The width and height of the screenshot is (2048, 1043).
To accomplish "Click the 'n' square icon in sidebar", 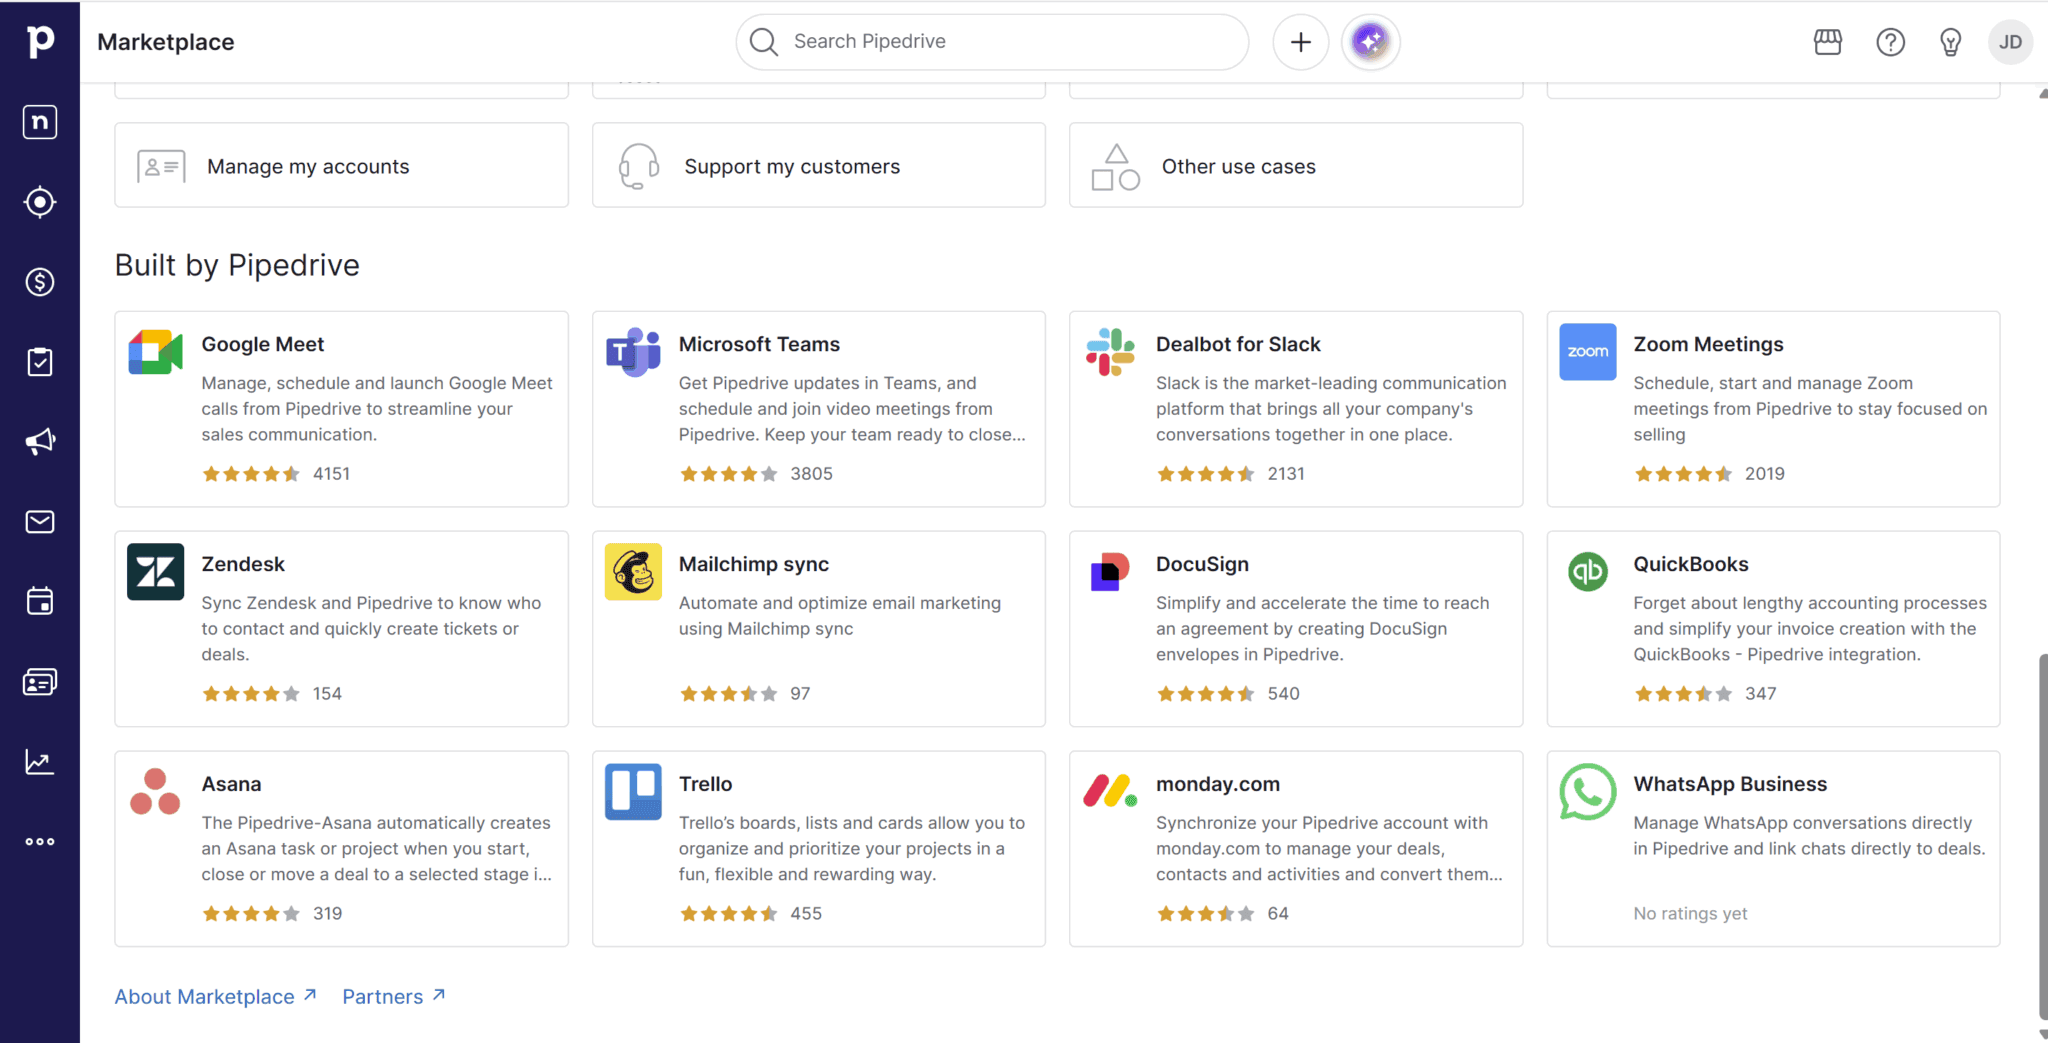I will pos(40,122).
